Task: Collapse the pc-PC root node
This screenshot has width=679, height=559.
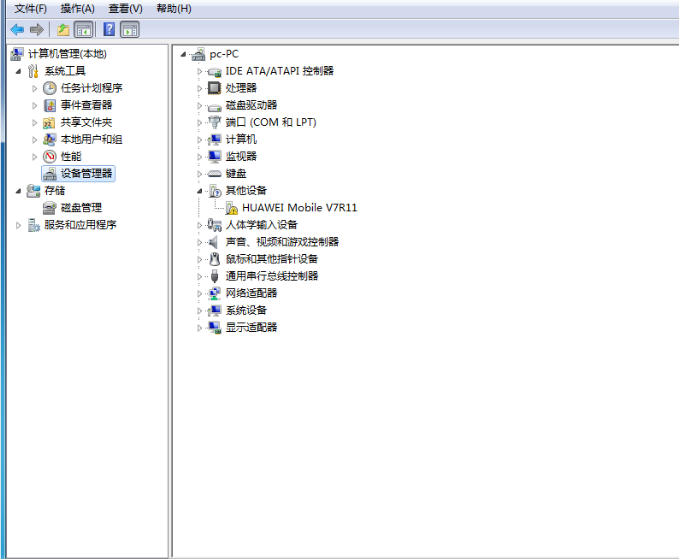Action: (x=183, y=55)
